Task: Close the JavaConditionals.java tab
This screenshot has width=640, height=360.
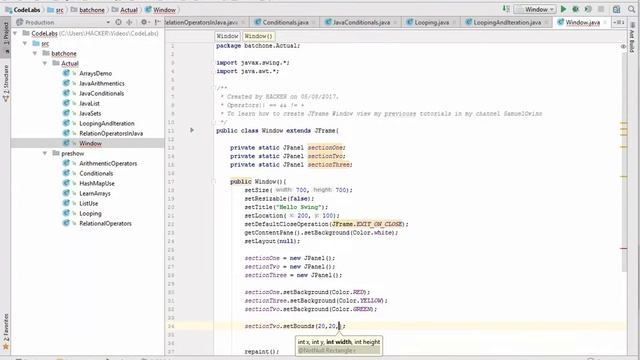Action: click(396, 22)
